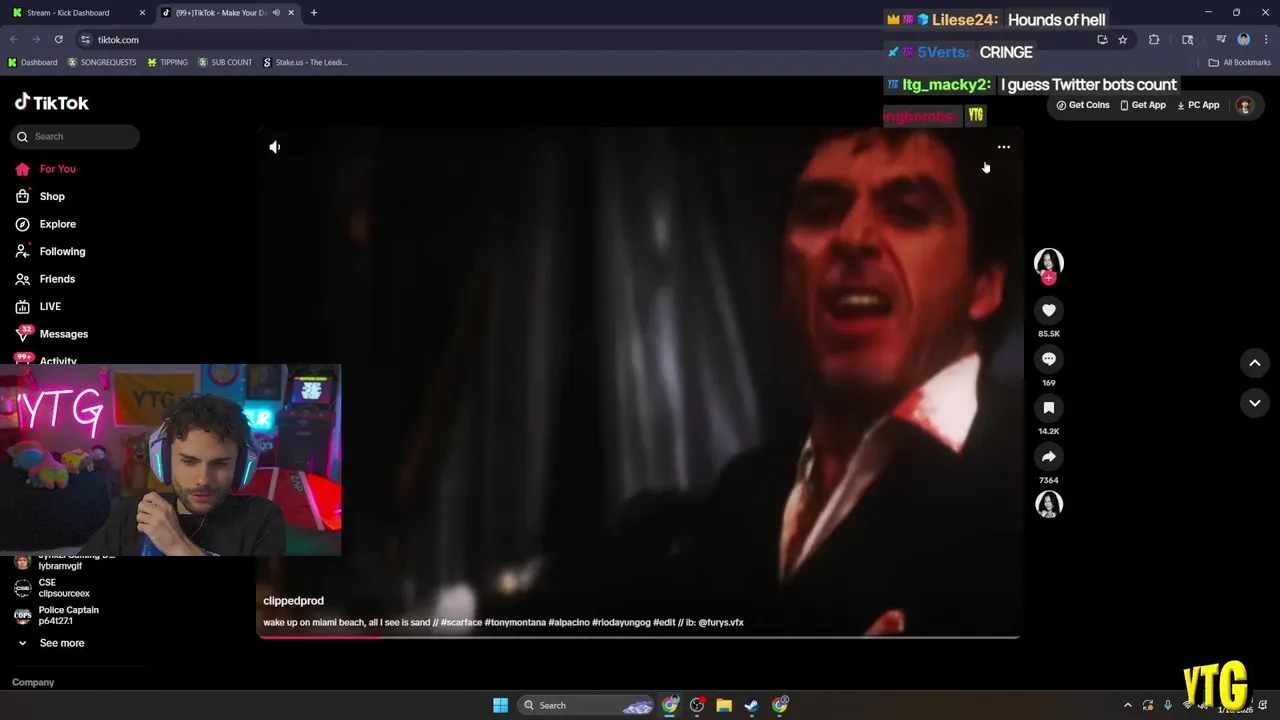Follow creator via red plus badge
Screen dimensions: 1280x720
[1048, 279]
